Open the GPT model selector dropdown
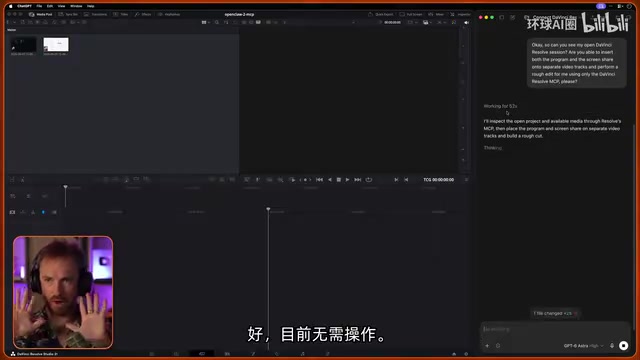This screenshot has height=360, width=640. point(583,346)
